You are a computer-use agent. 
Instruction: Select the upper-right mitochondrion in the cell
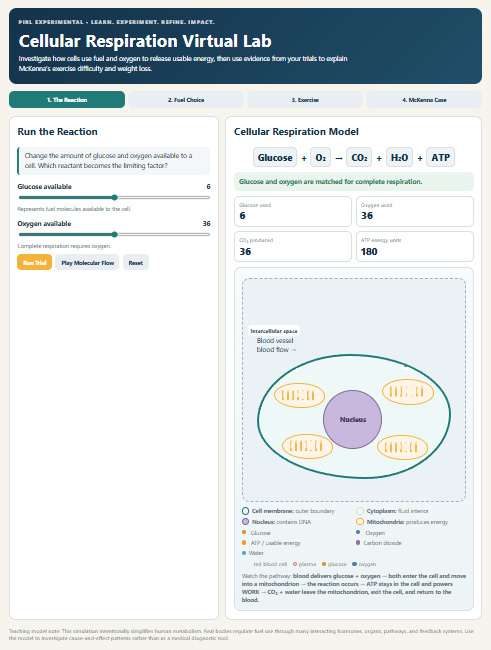(x=408, y=391)
